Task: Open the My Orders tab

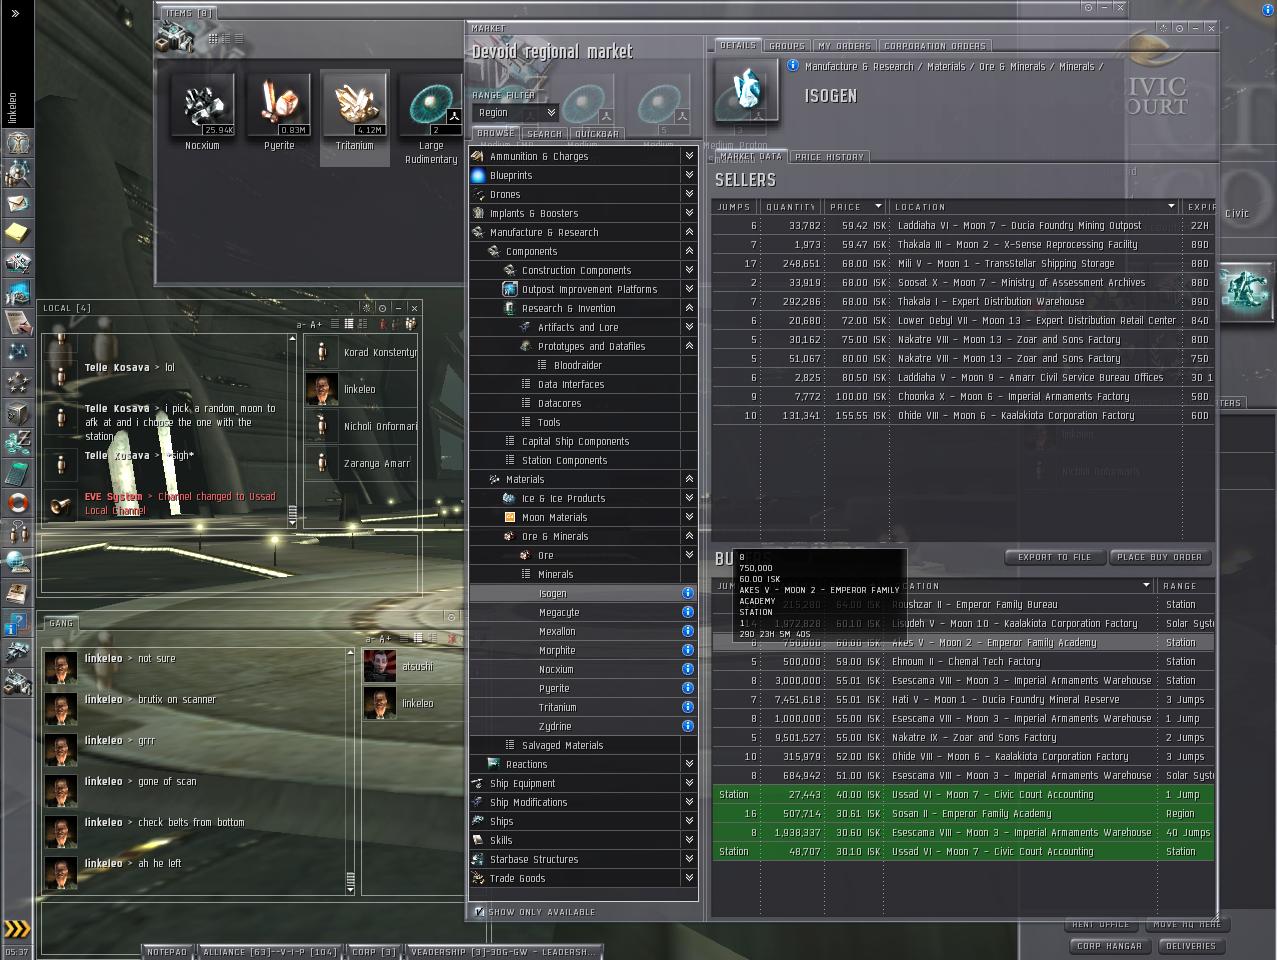Action: pyautogui.click(x=844, y=46)
